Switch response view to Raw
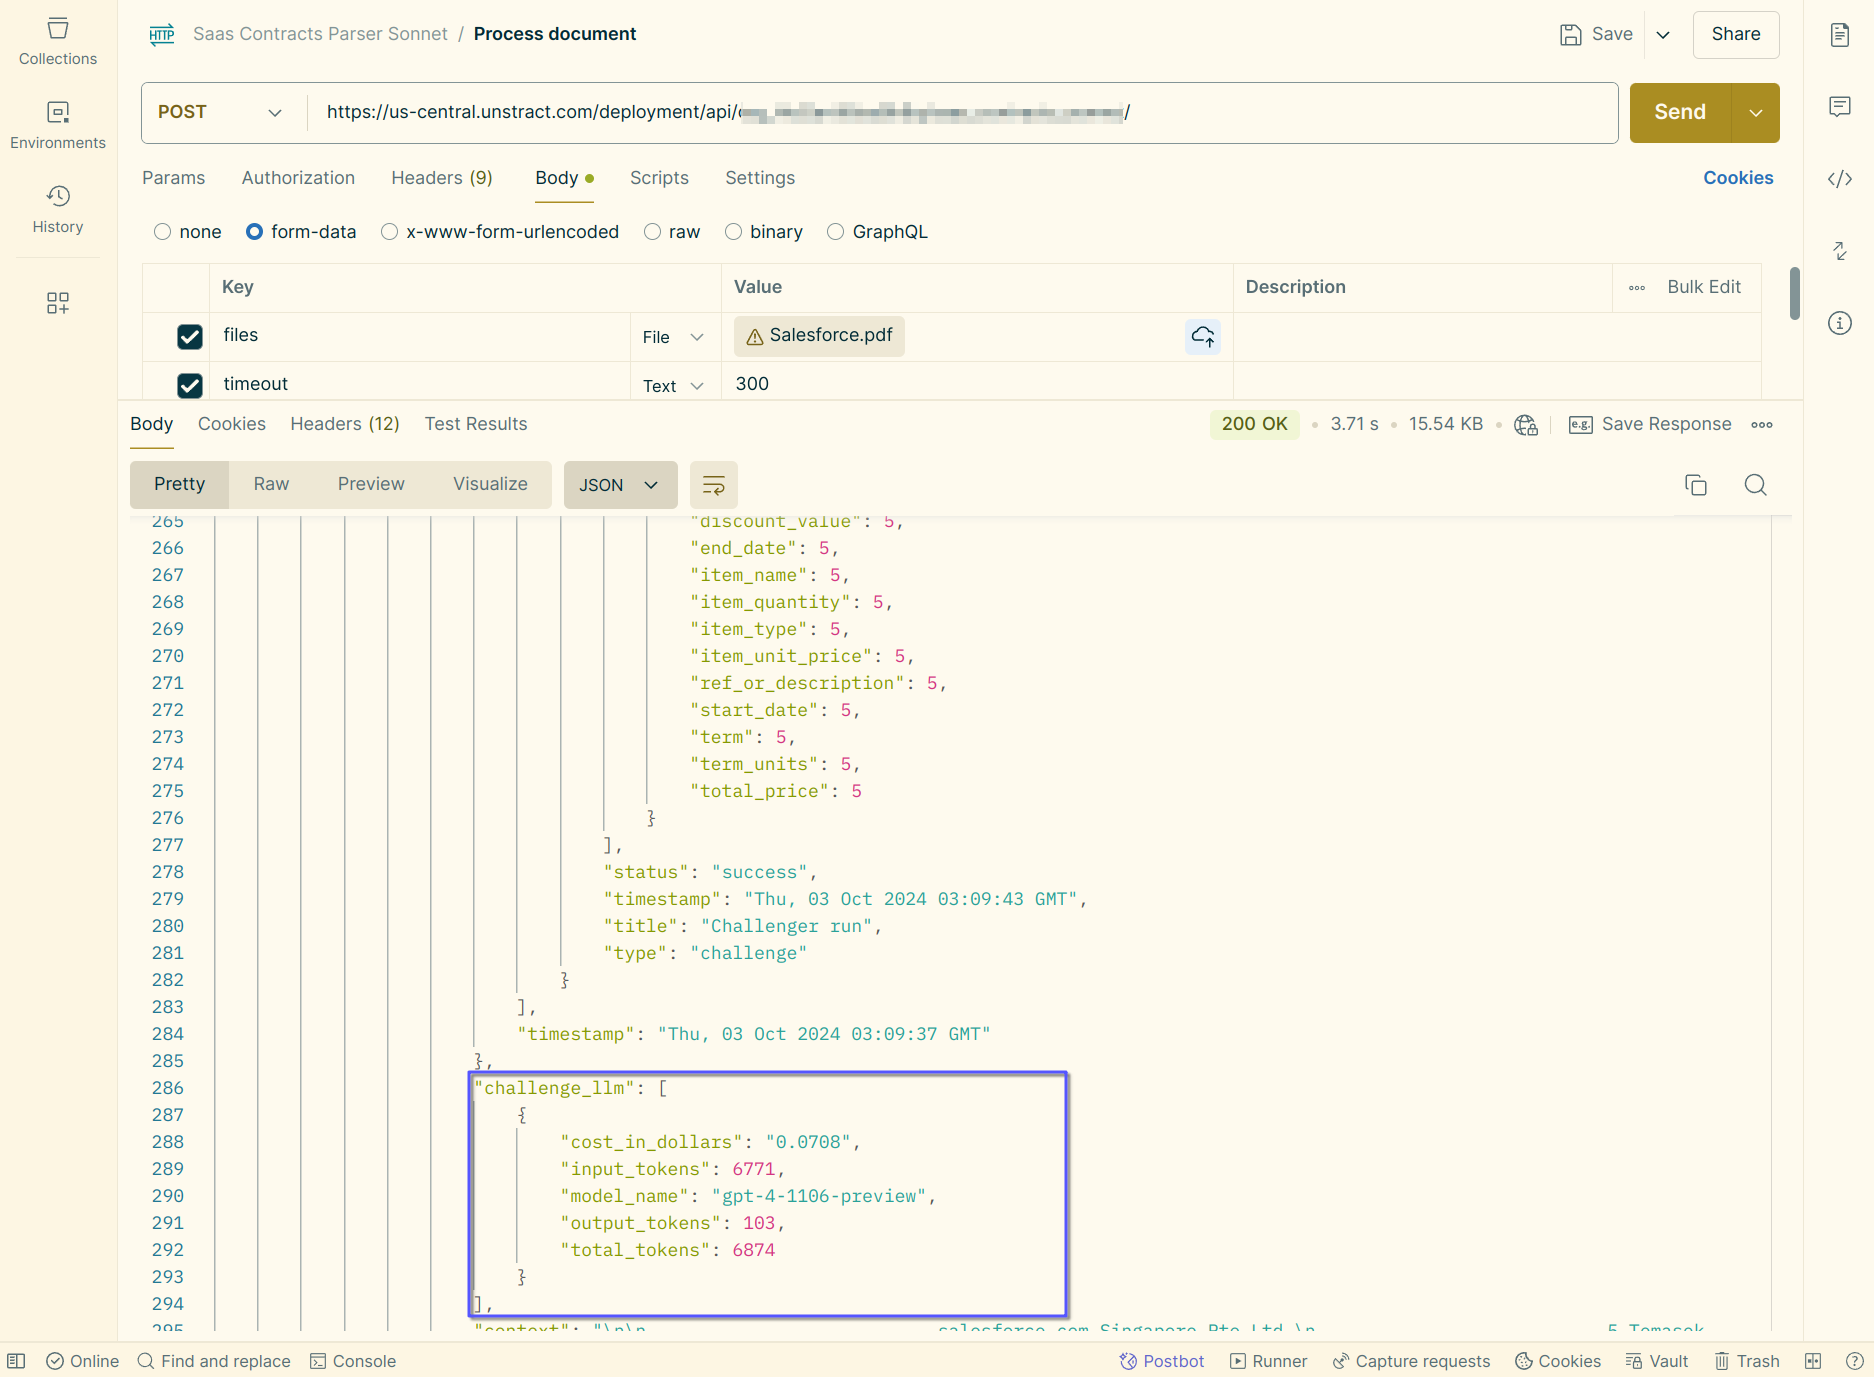This screenshot has height=1377, width=1874. (271, 485)
